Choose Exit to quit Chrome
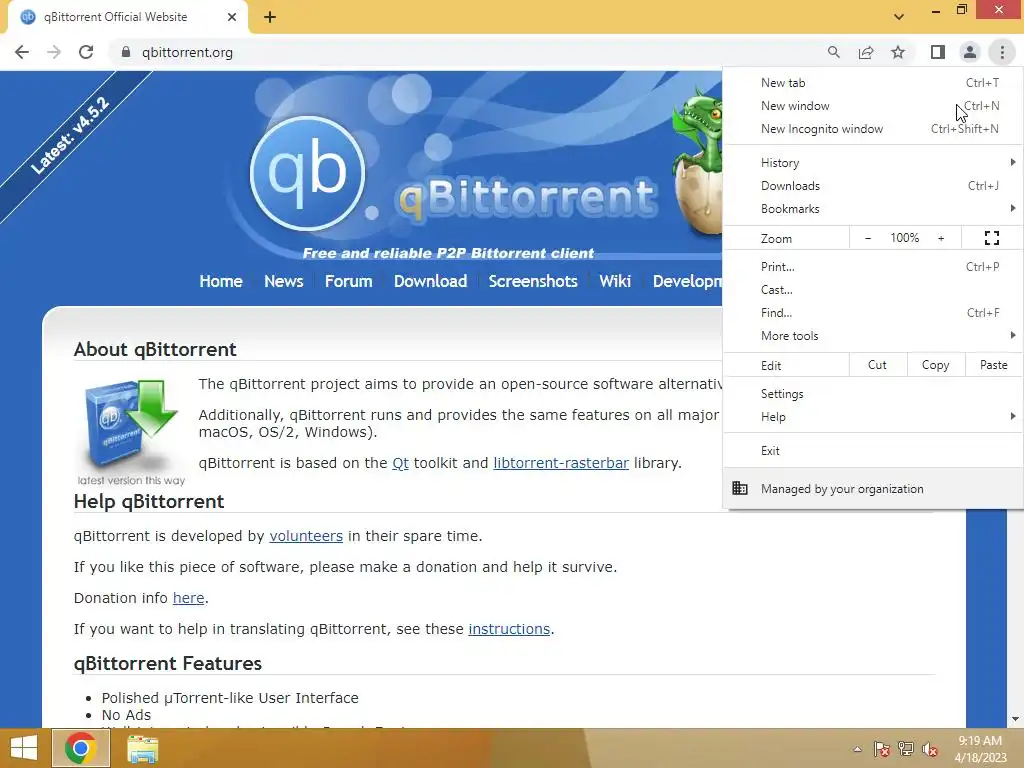 click(x=873, y=451)
